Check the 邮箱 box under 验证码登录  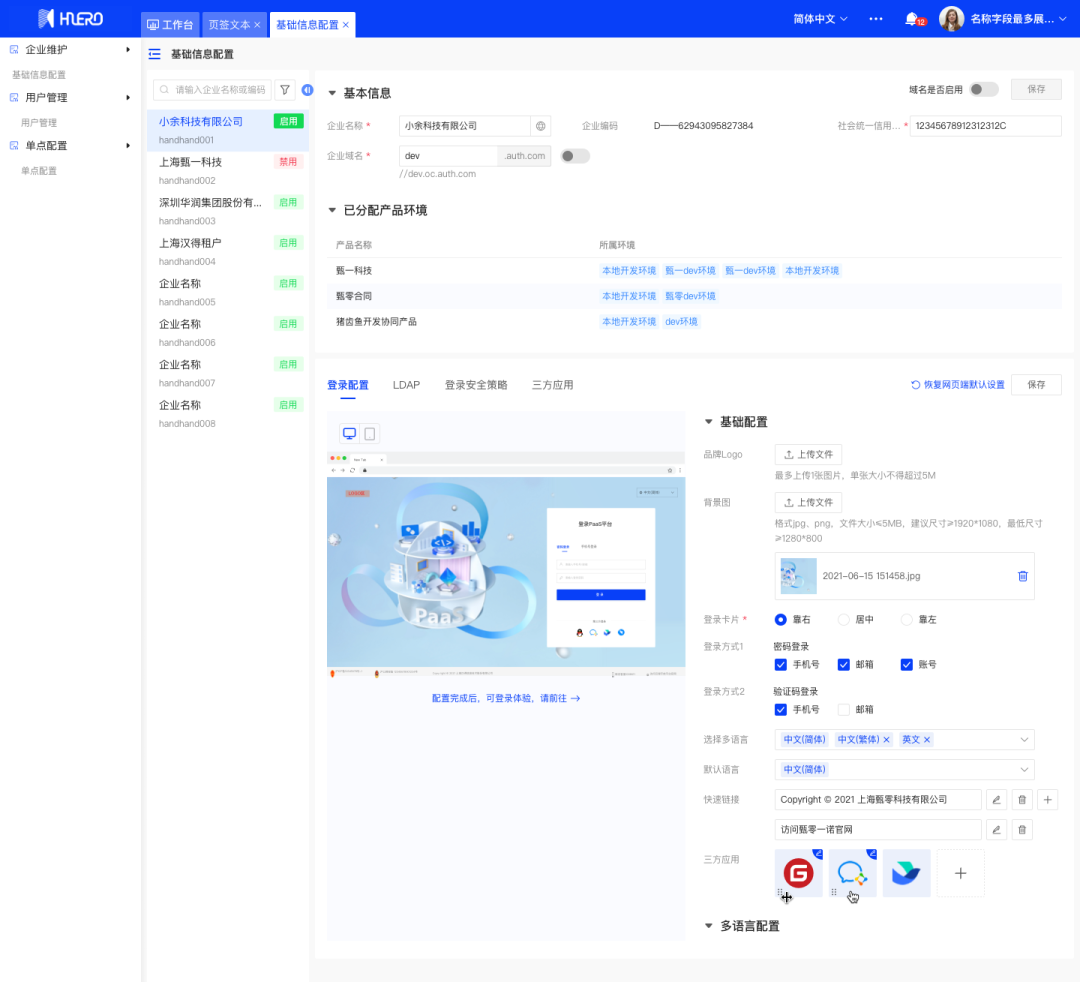click(844, 710)
